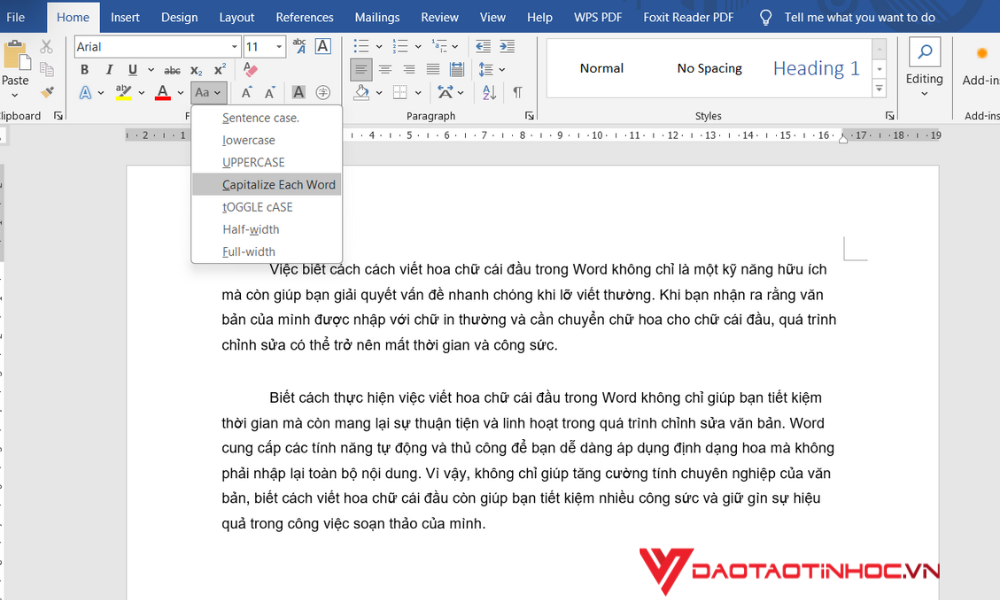Toggle center text alignment
Screen dimensions: 1000x600
click(x=385, y=69)
